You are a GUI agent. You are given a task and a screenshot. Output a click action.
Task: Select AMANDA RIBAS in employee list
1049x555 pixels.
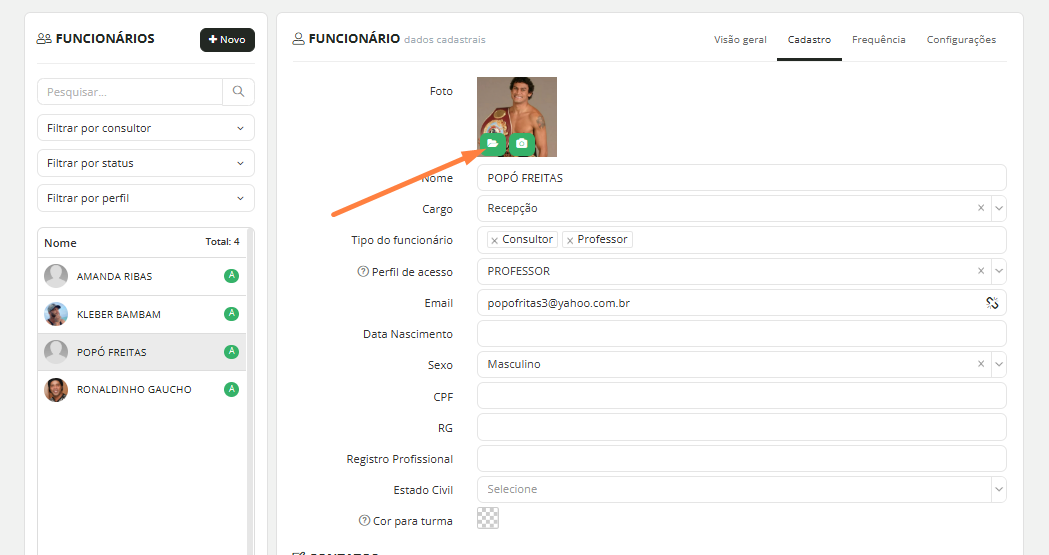pyautogui.click(x=142, y=276)
